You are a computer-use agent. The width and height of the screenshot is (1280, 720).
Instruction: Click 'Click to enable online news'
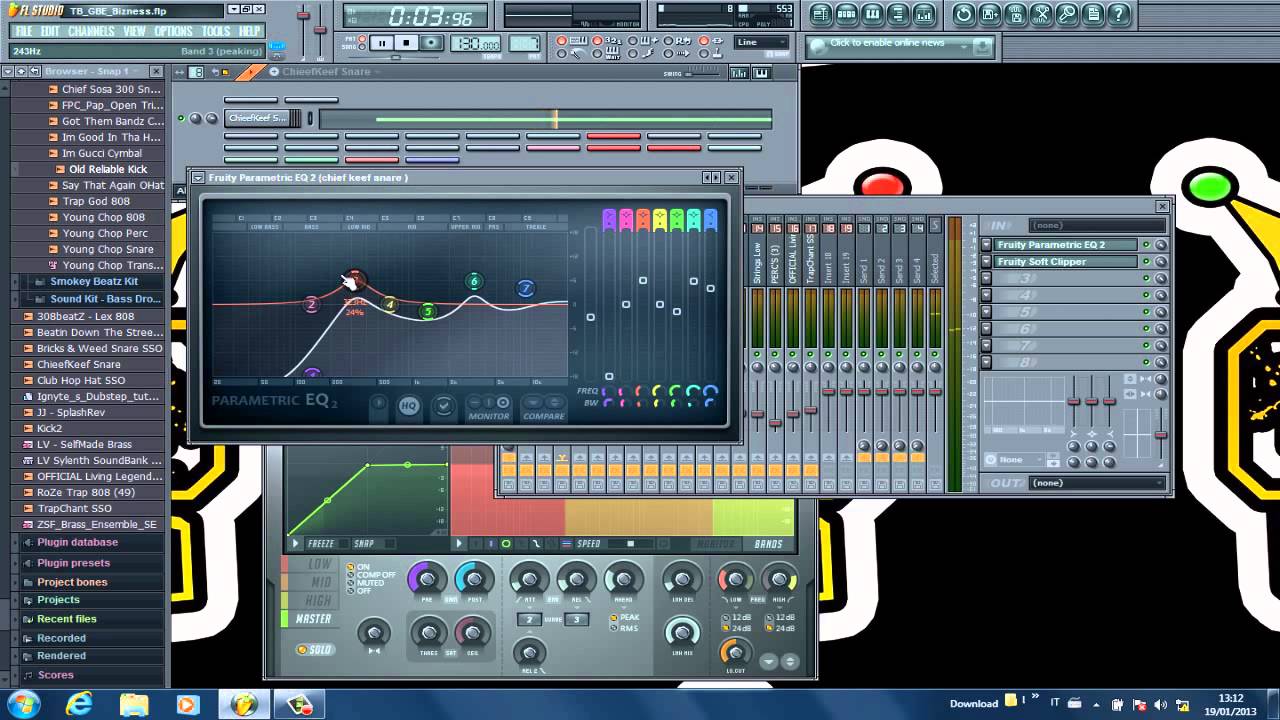point(887,43)
